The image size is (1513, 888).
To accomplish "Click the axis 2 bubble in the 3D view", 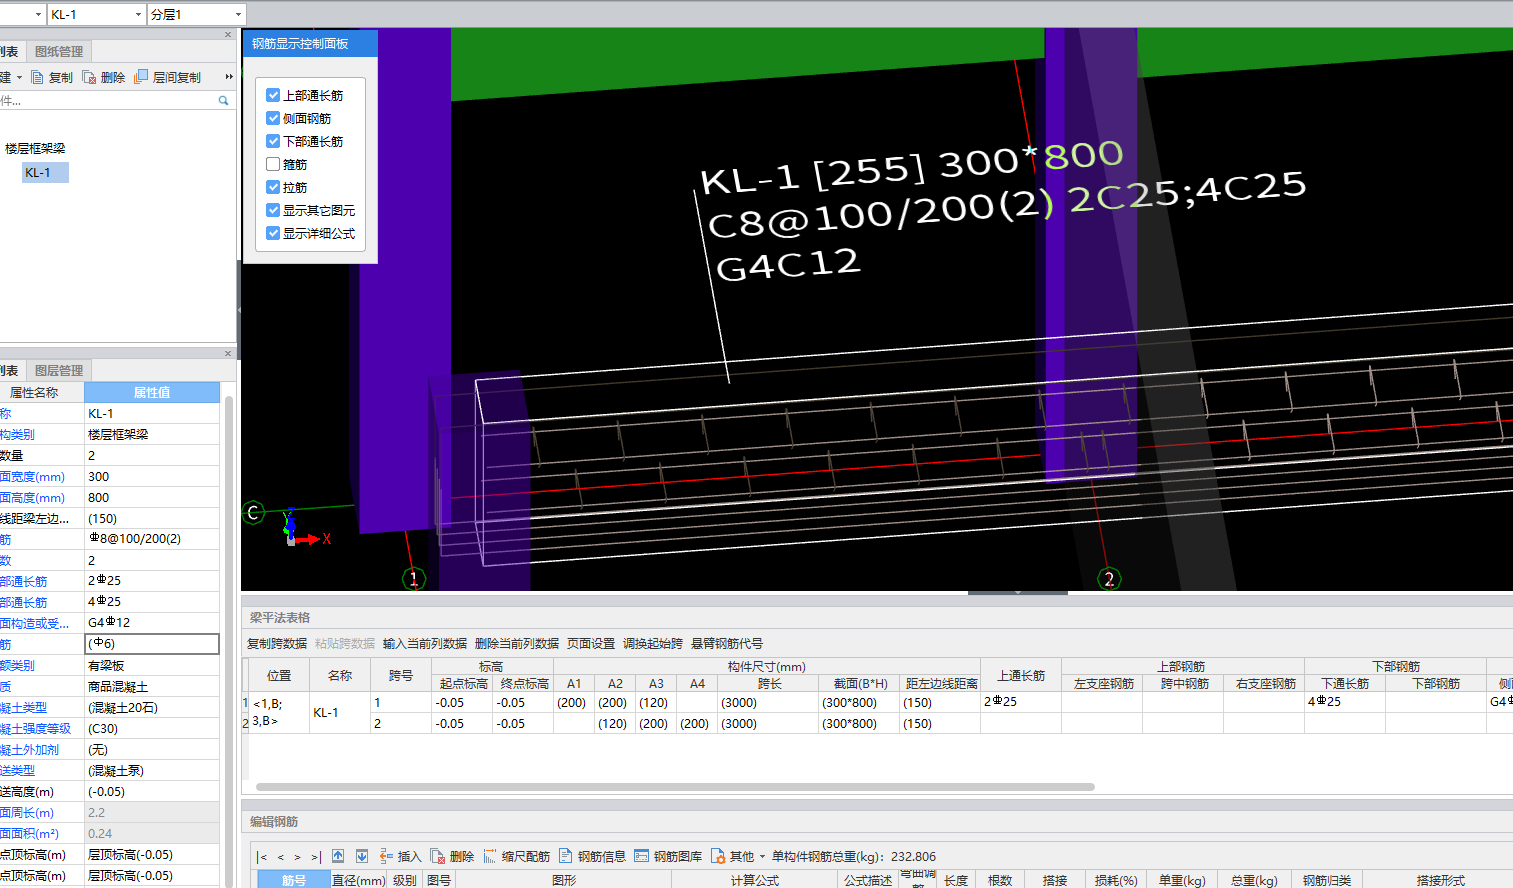I will pyautogui.click(x=1109, y=578).
